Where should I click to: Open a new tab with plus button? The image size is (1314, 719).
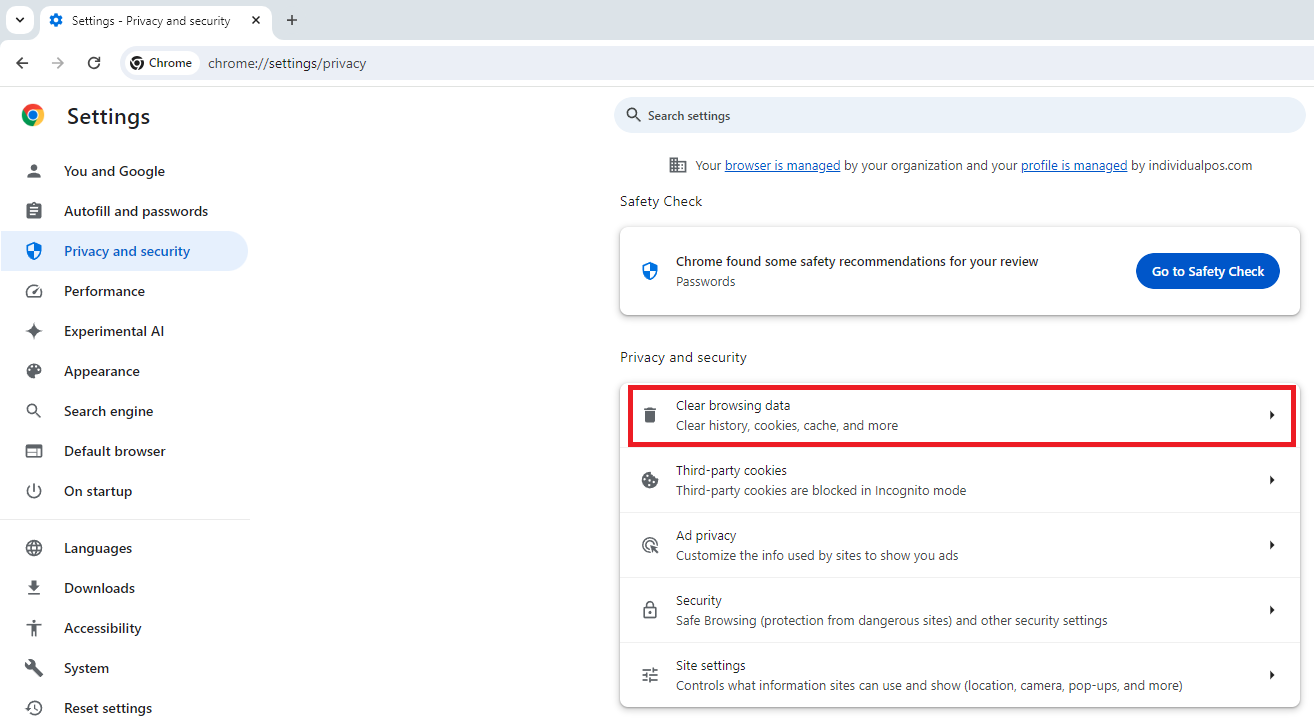tap(292, 20)
